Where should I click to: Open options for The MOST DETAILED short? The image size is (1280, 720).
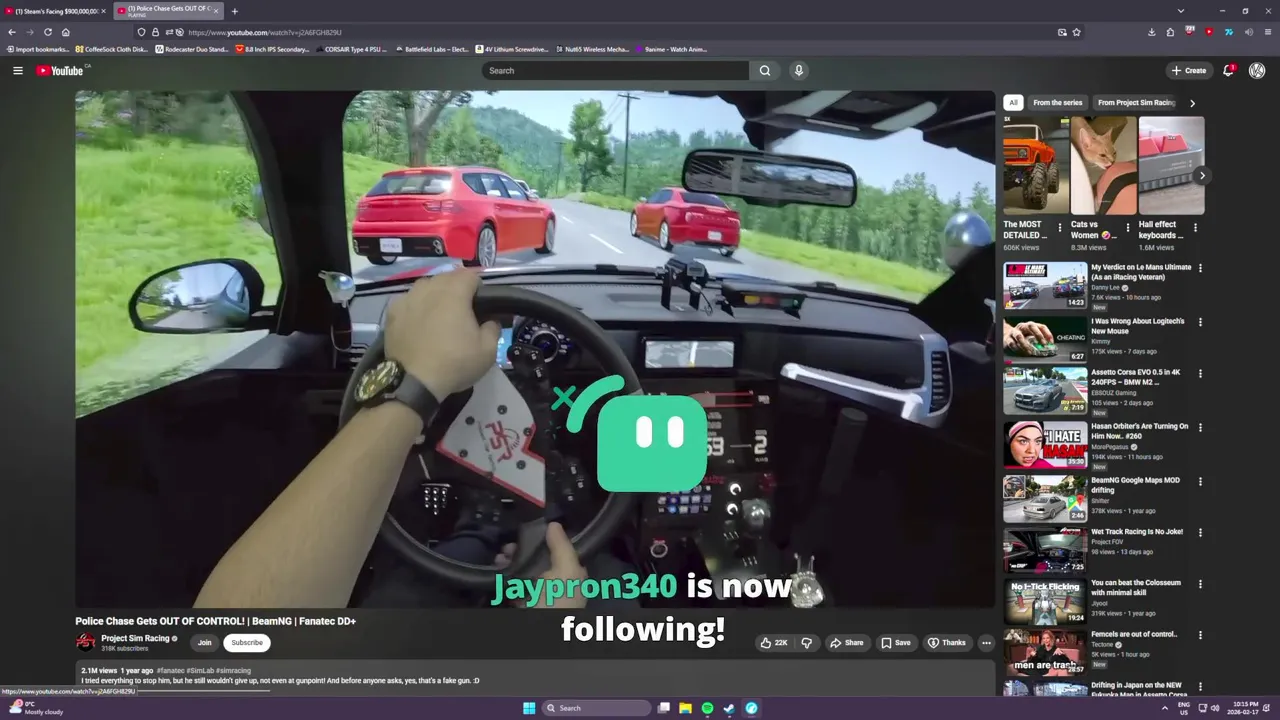pyautogui.click(x=1060, y=228)
